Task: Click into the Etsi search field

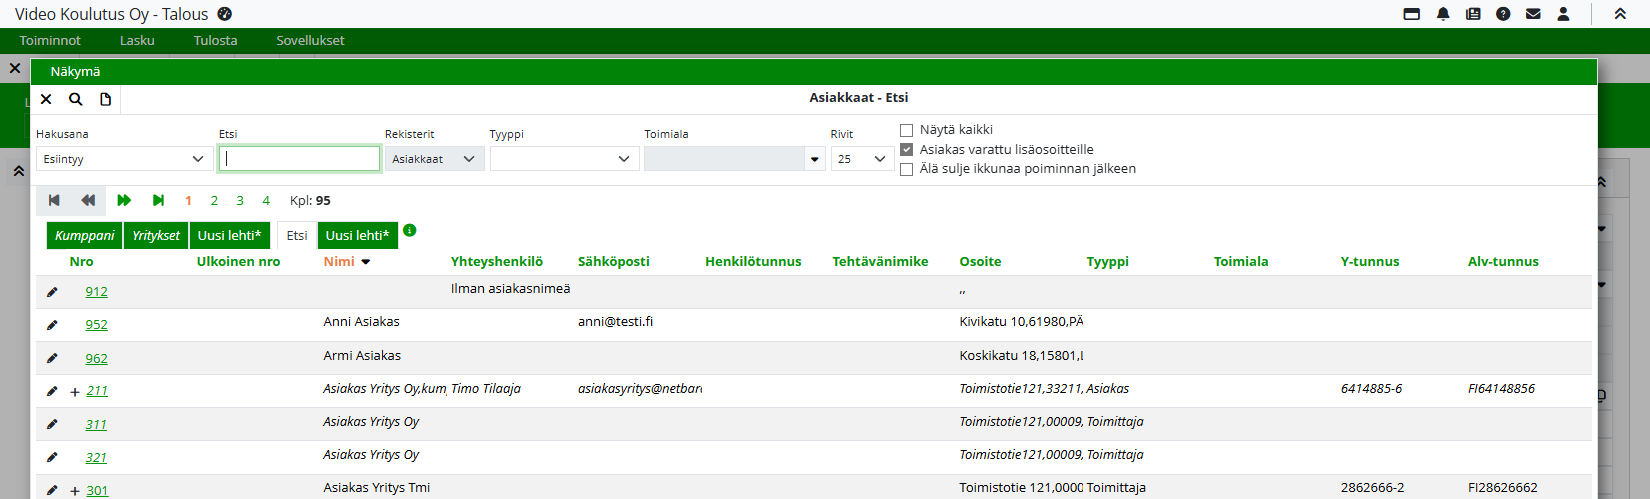Action: (x=300, y=159)
